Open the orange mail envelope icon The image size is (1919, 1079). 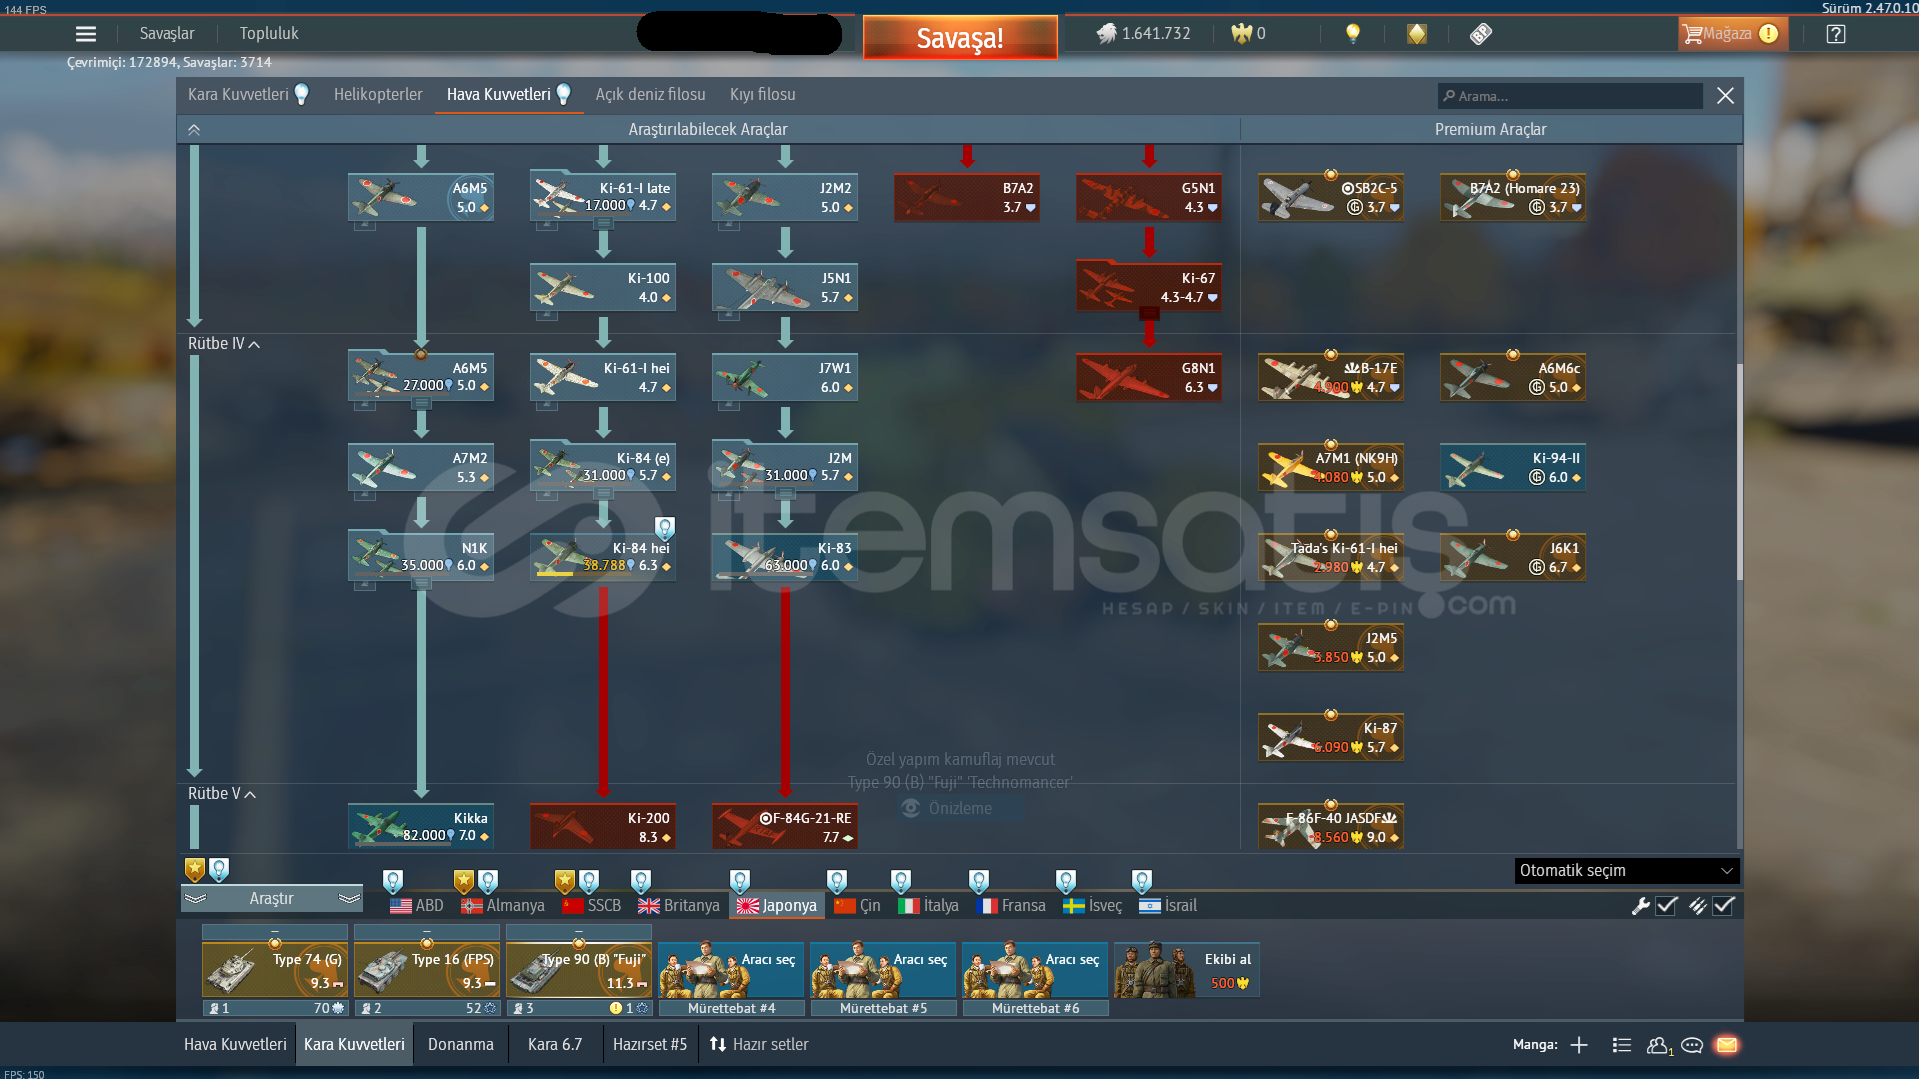[1727, 1045]
